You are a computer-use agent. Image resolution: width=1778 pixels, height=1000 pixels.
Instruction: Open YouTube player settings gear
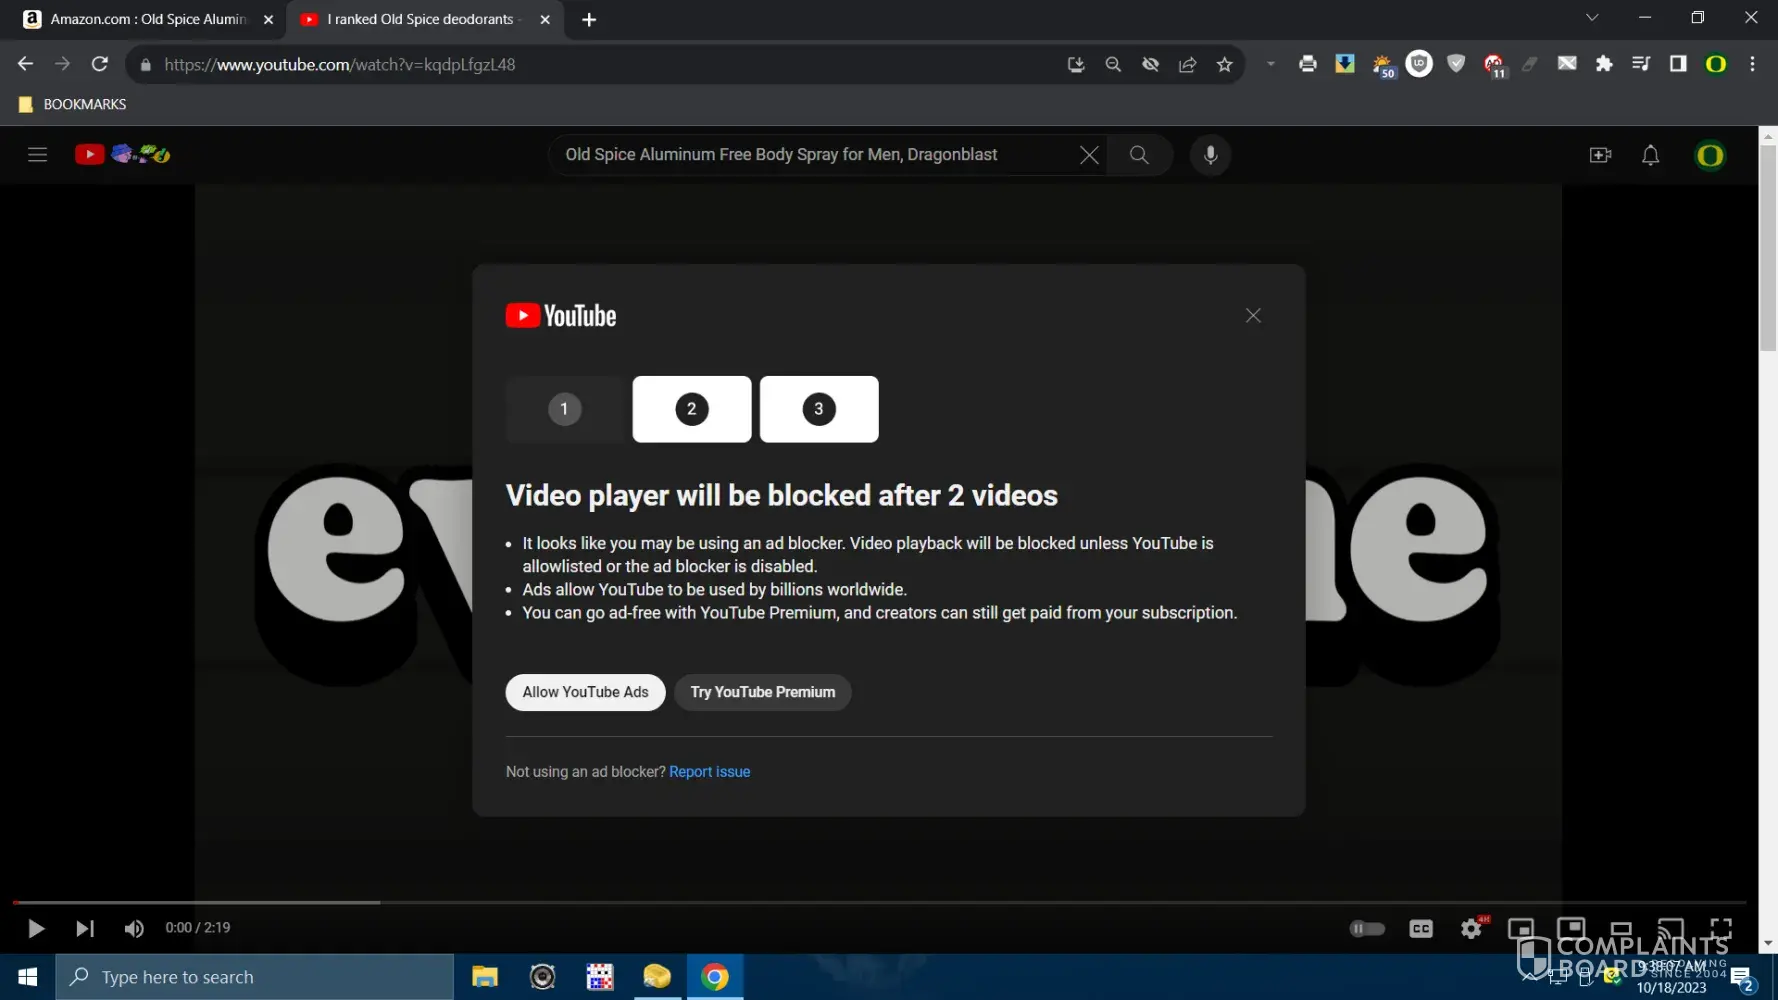click(1470, 929)
